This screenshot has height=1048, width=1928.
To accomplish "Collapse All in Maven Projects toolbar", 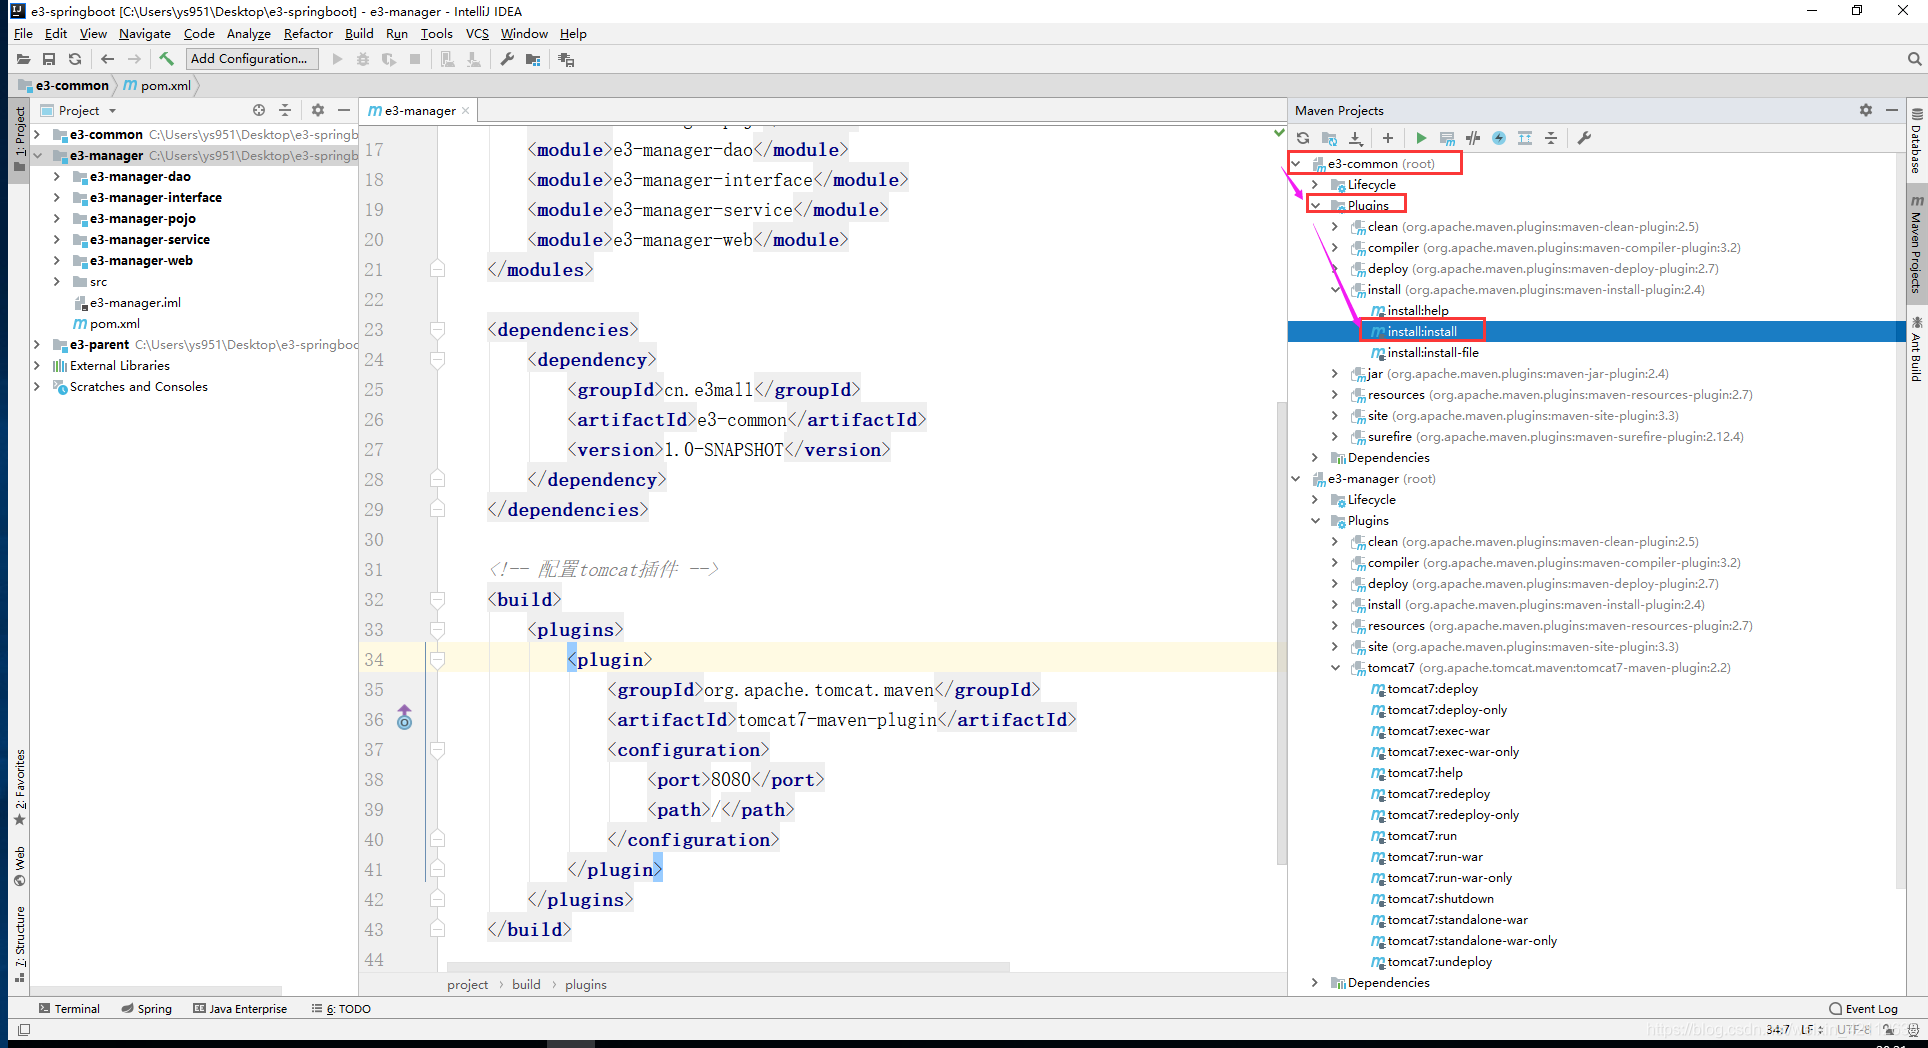I will click(x=1551, y=138).
